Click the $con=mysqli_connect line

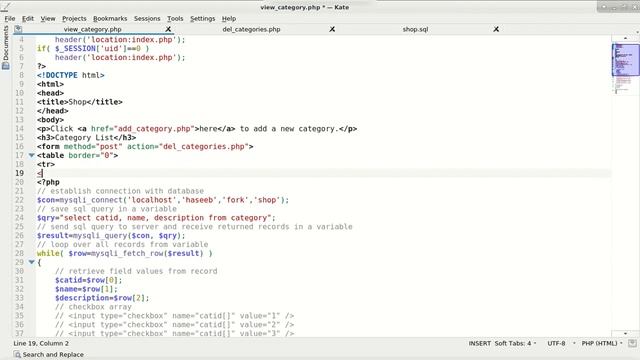(x=163, y=200)
